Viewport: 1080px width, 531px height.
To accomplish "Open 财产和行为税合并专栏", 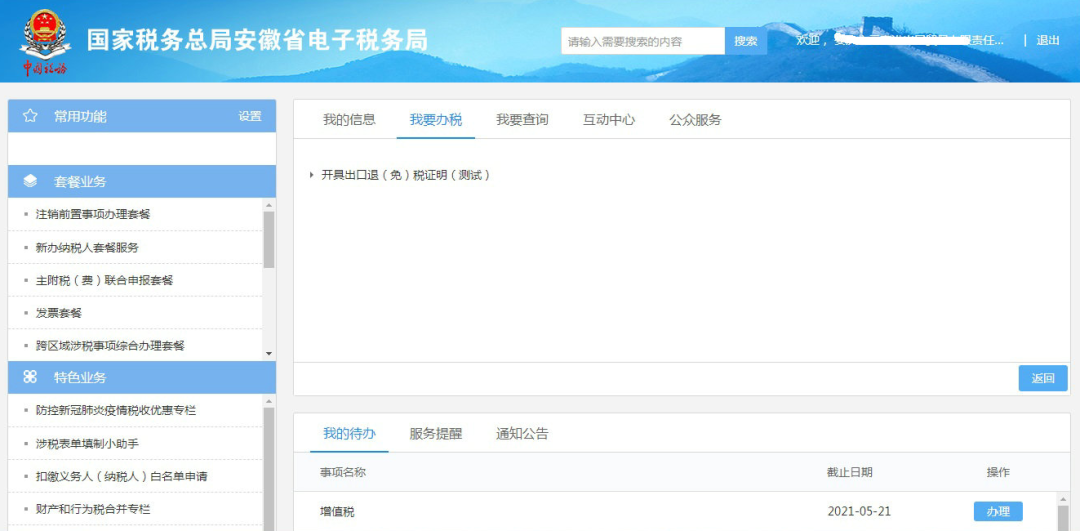I will point(93,510).
